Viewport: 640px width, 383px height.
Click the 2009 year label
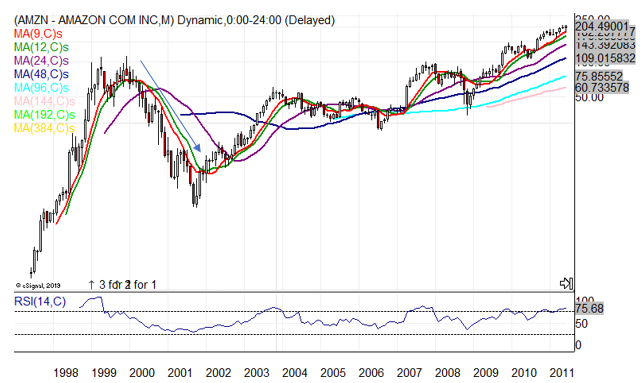pyautogui.click(x=486, y=372)
